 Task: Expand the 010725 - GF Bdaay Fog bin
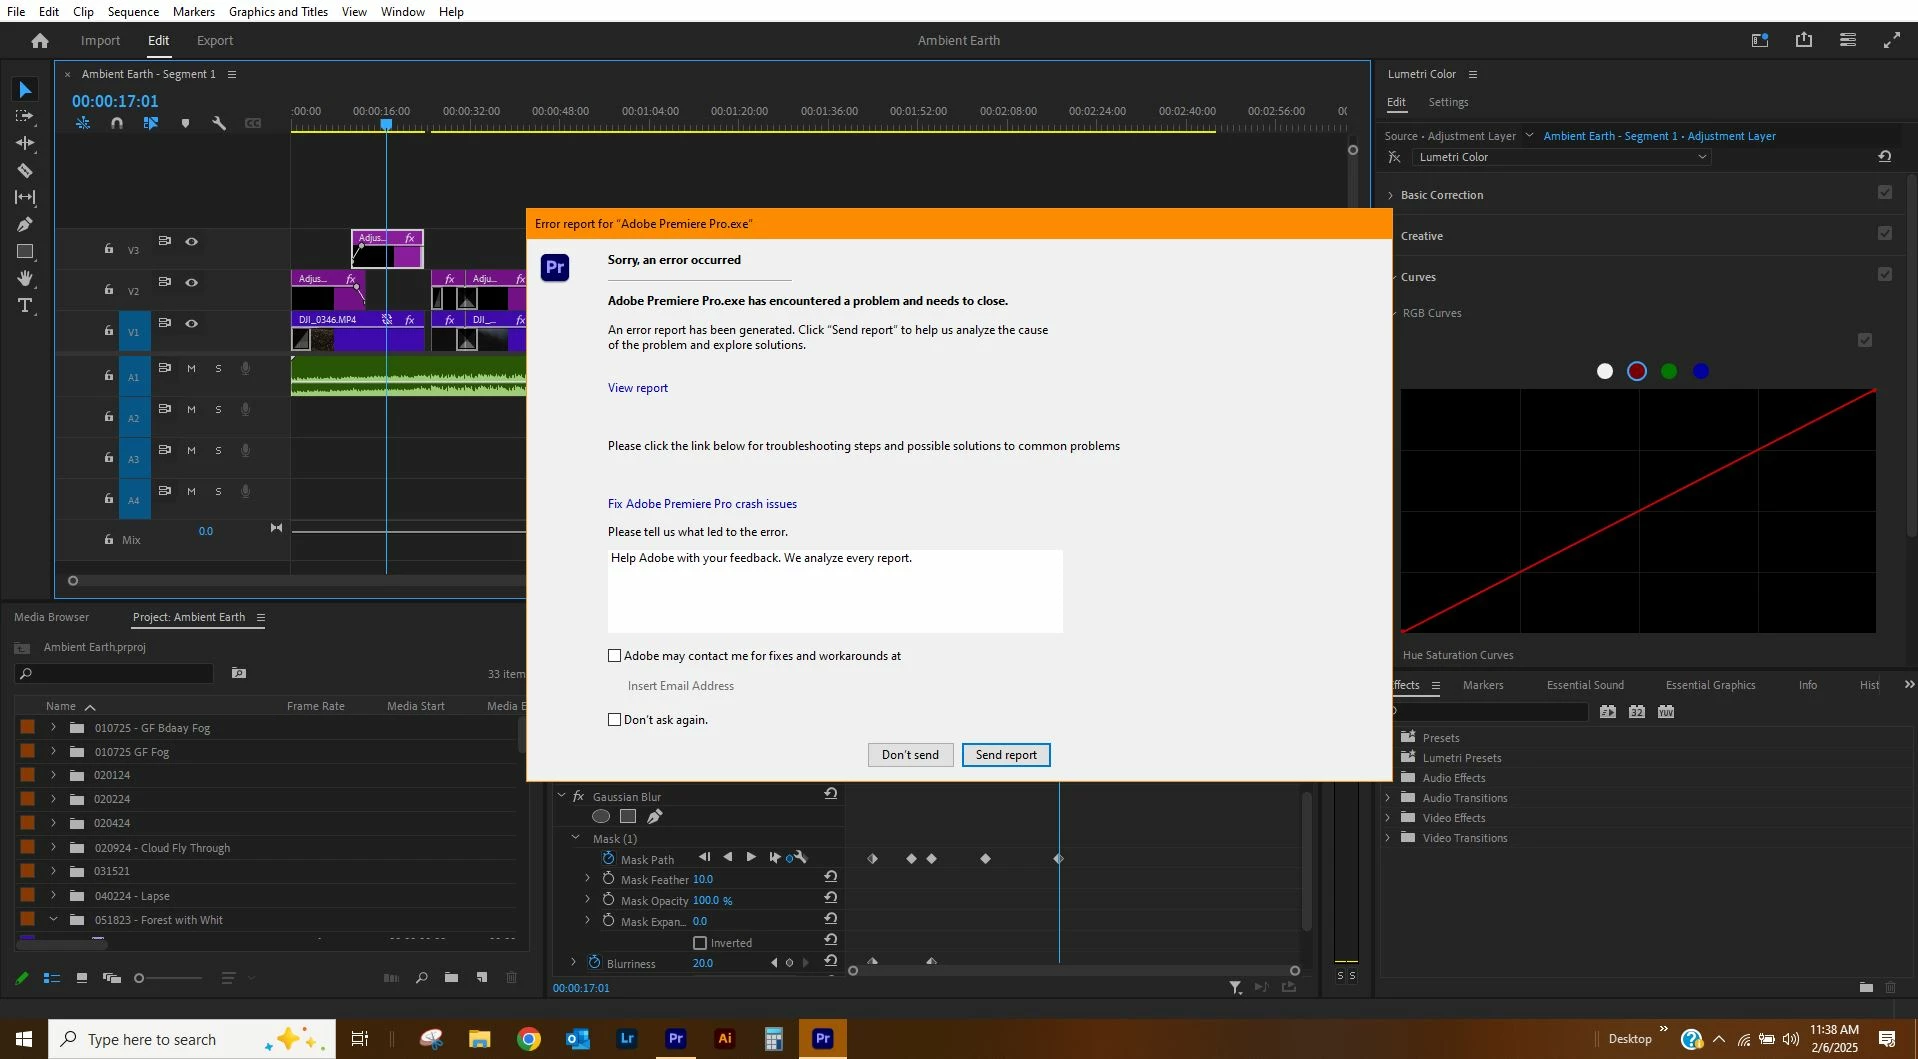coord(54,727)
